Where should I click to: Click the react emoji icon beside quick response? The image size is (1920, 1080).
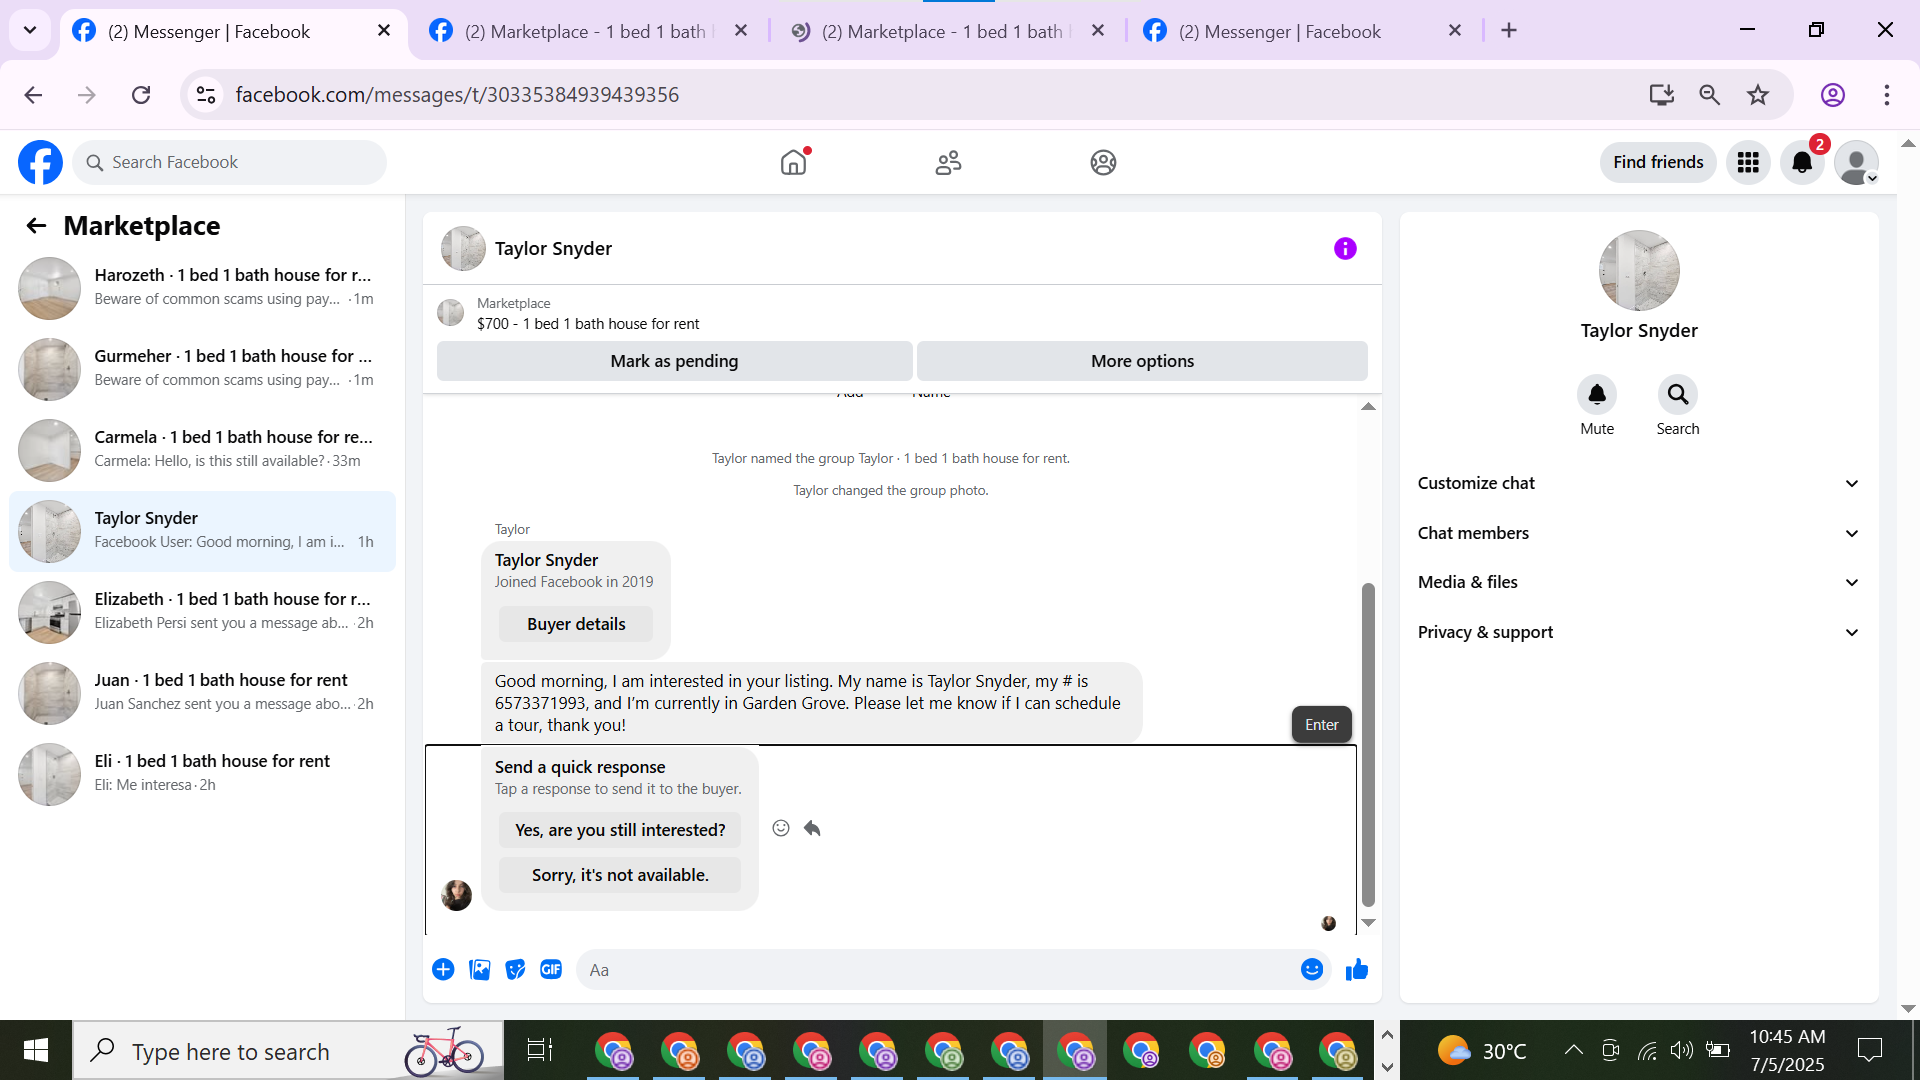tap(781, 828)
